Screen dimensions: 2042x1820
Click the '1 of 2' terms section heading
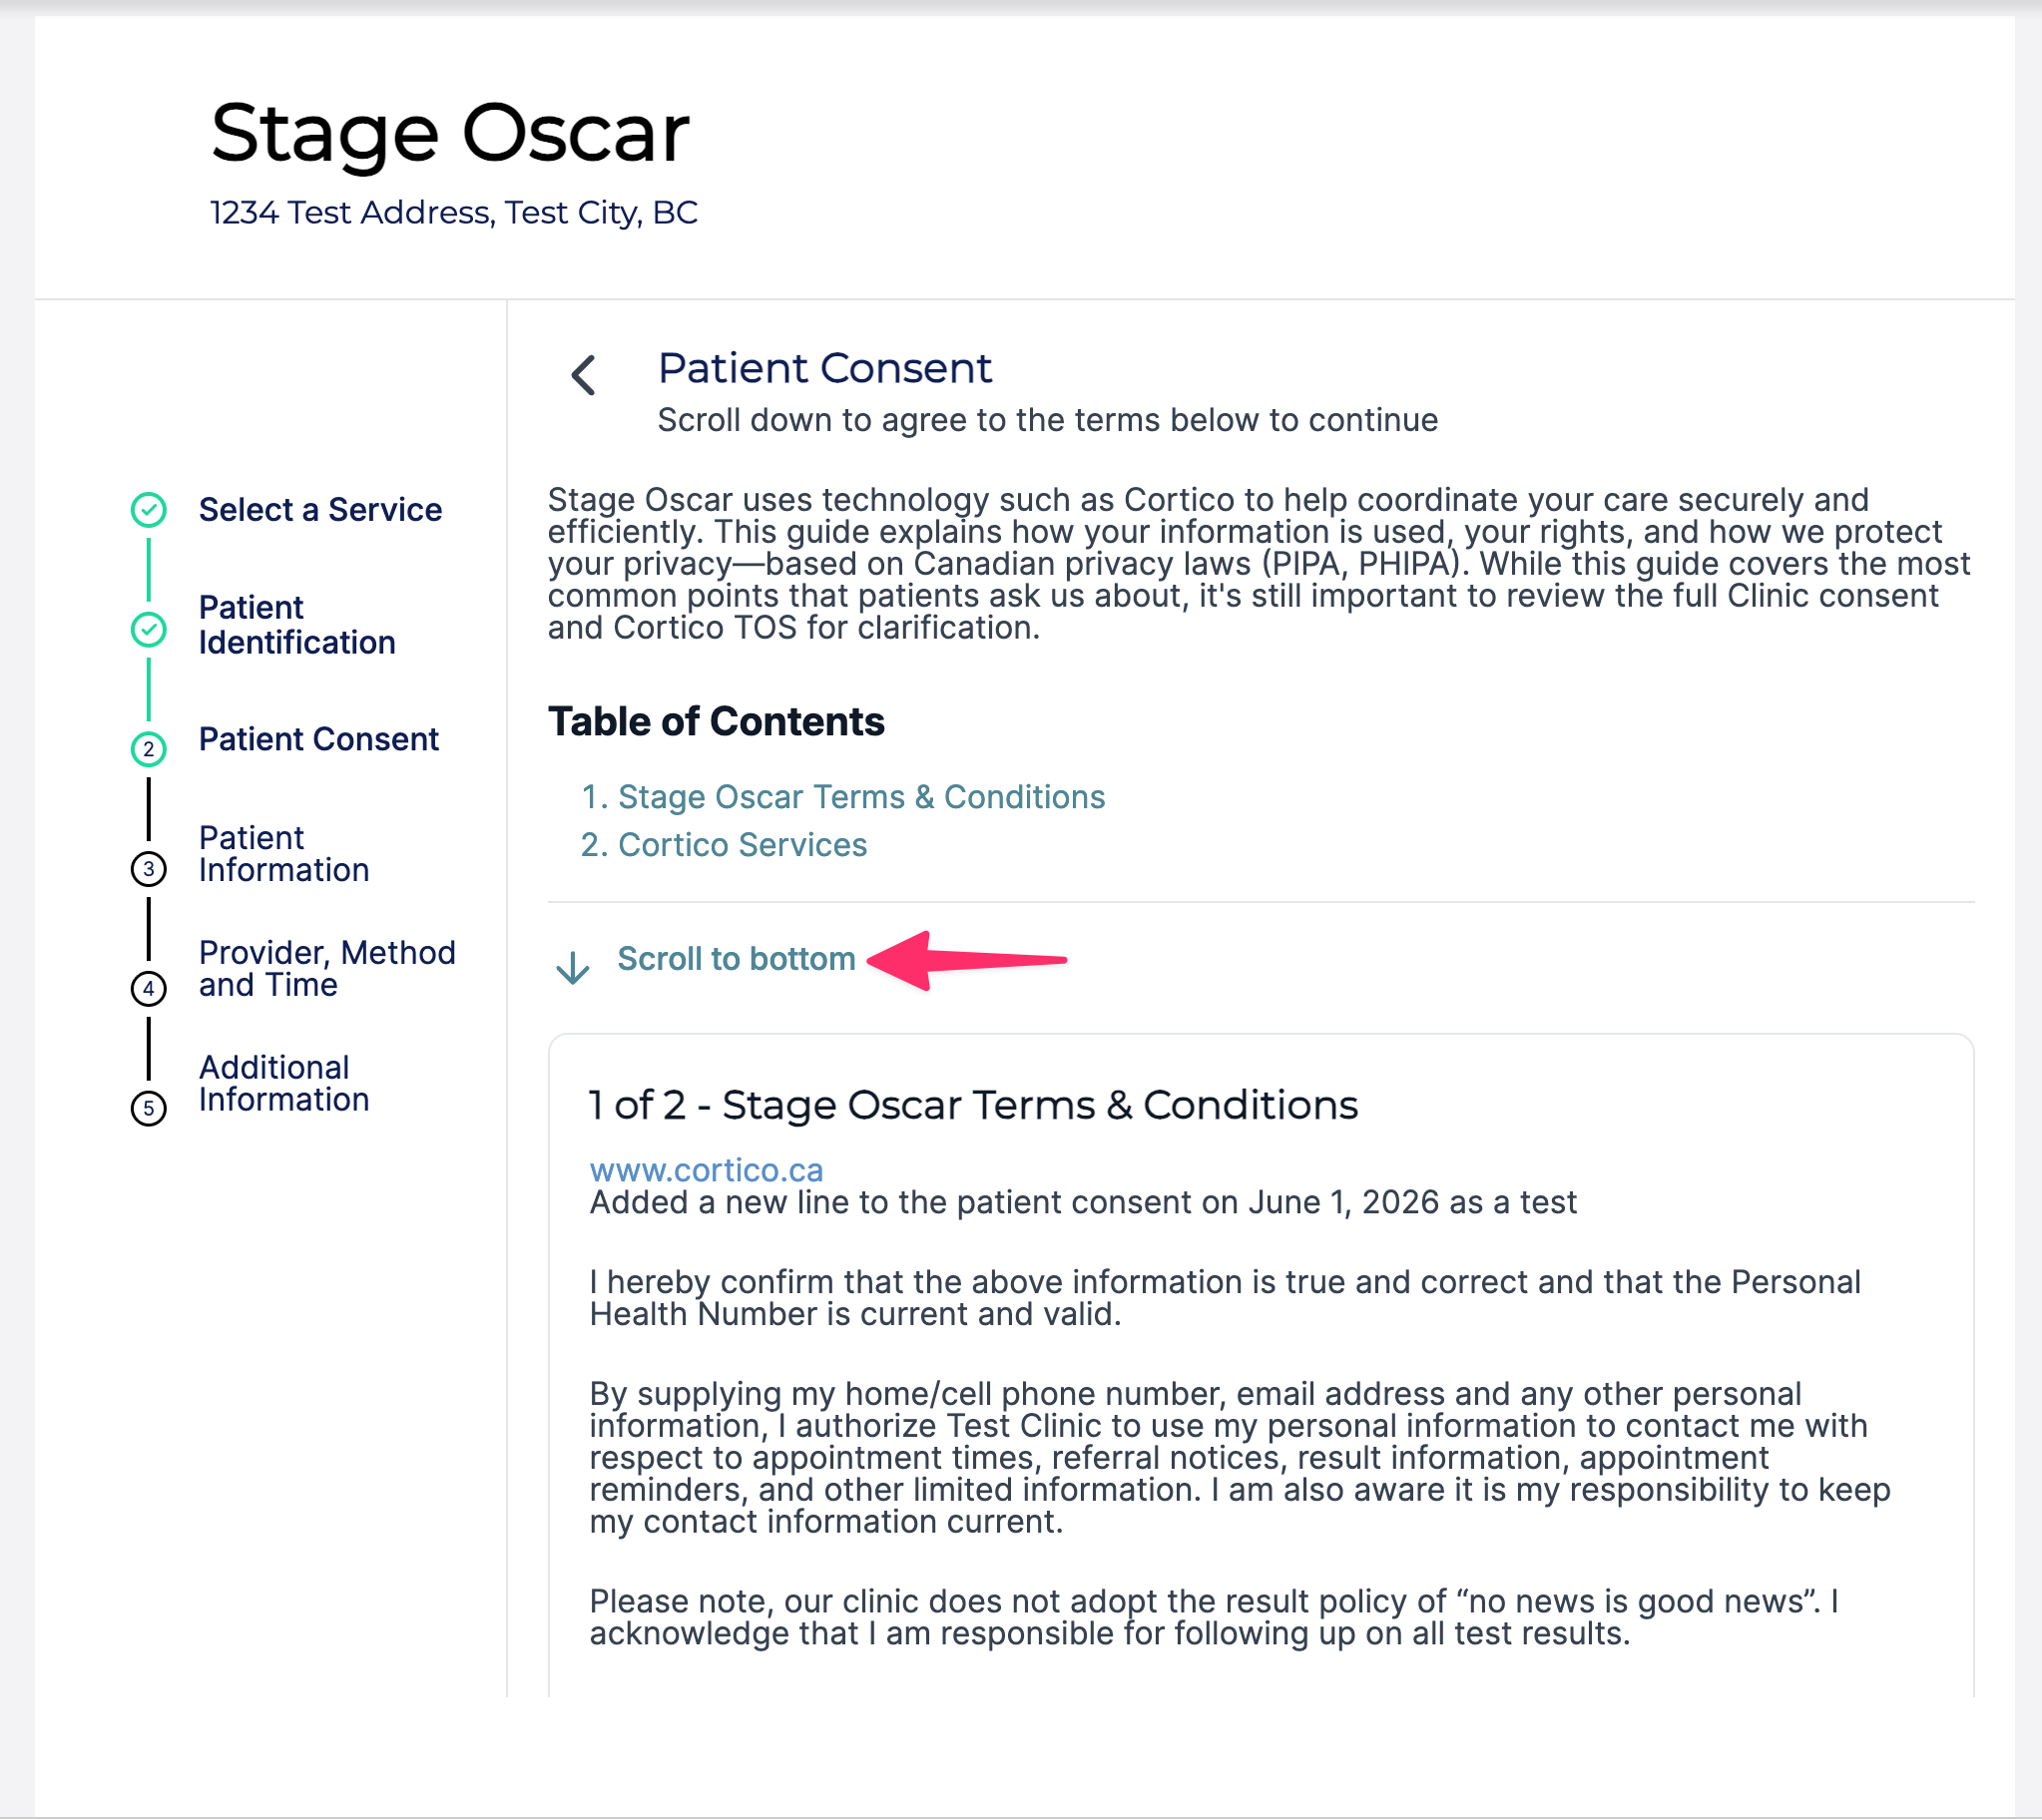coord(973,1105)
